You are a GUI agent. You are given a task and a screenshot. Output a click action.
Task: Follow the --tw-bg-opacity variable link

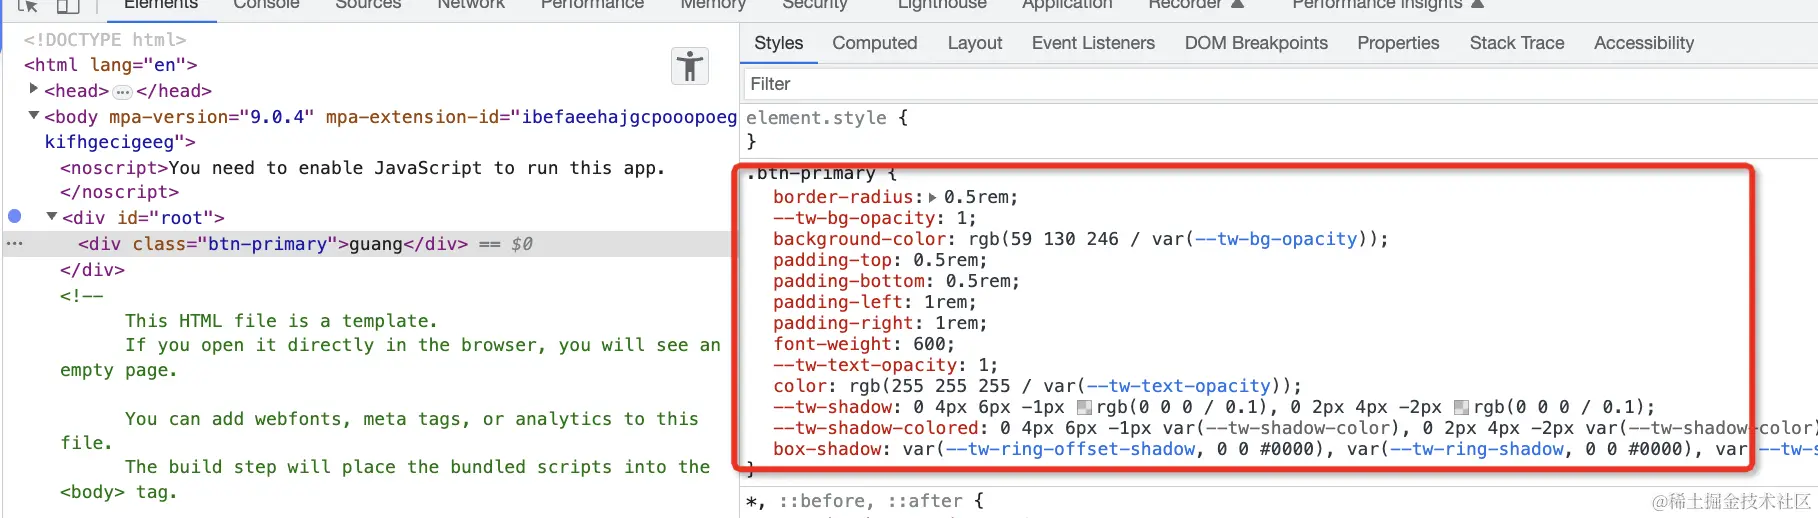pyautogui.click(x=1276, y=239)
